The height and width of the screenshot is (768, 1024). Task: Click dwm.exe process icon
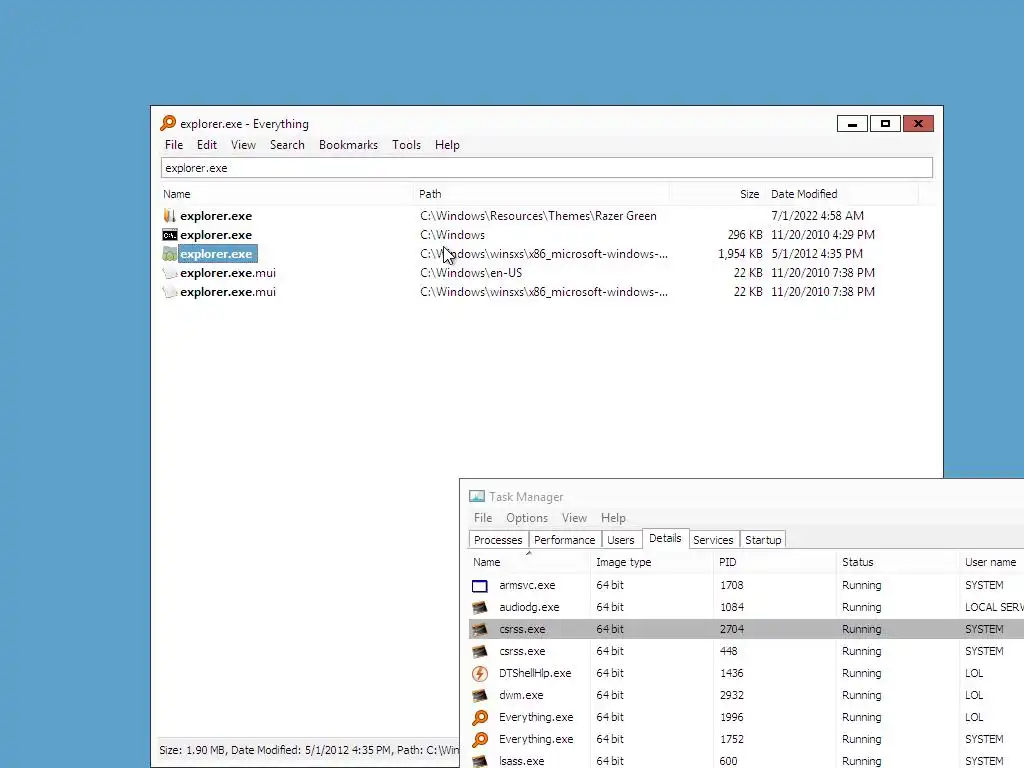coord(480,696)
